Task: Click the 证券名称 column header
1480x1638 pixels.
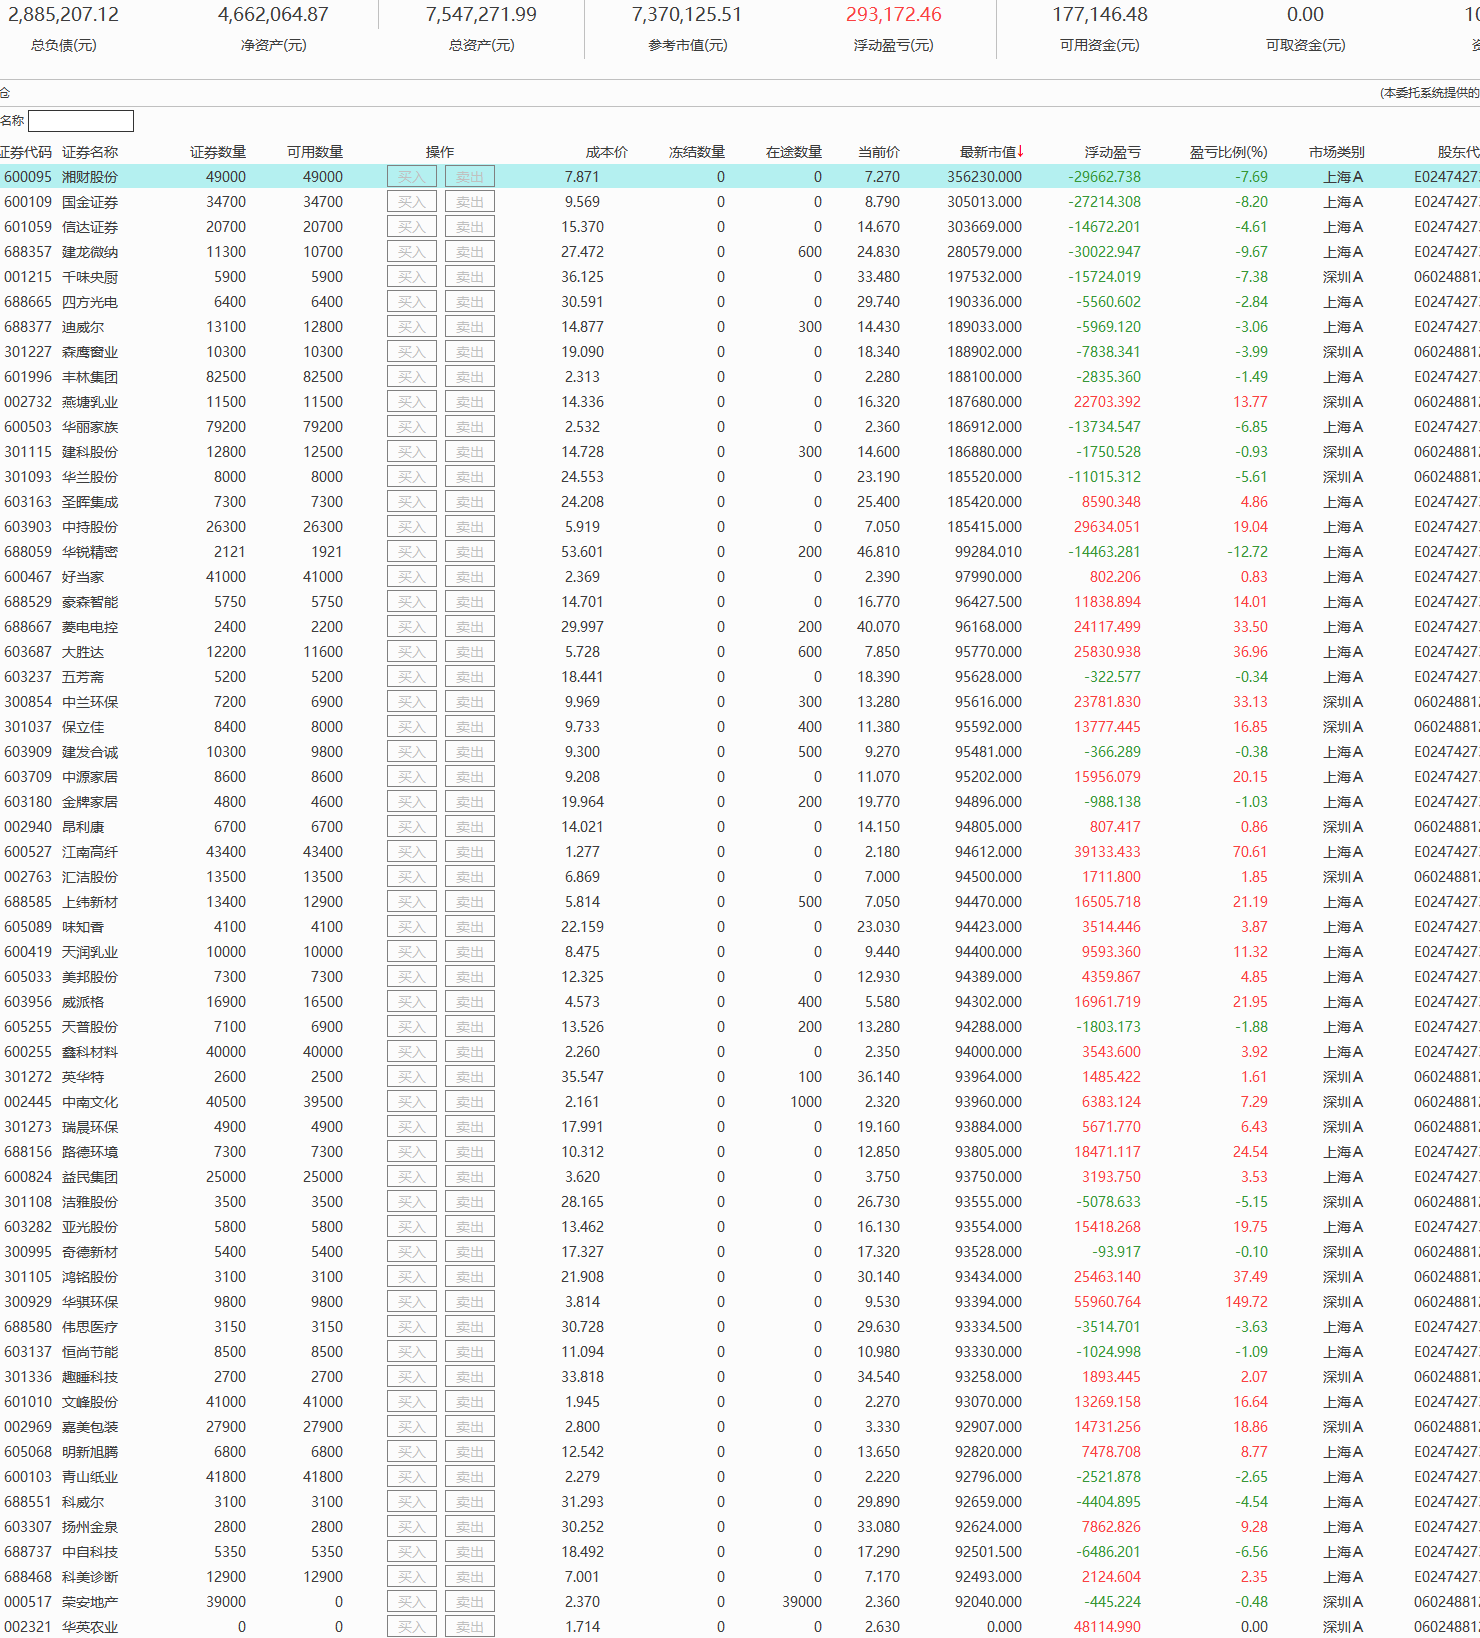Action: click(90, 152)
